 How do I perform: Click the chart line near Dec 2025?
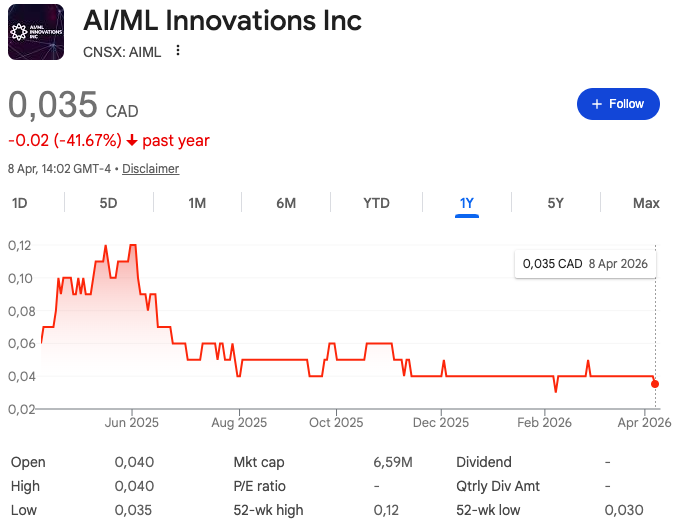pos(440,376)
